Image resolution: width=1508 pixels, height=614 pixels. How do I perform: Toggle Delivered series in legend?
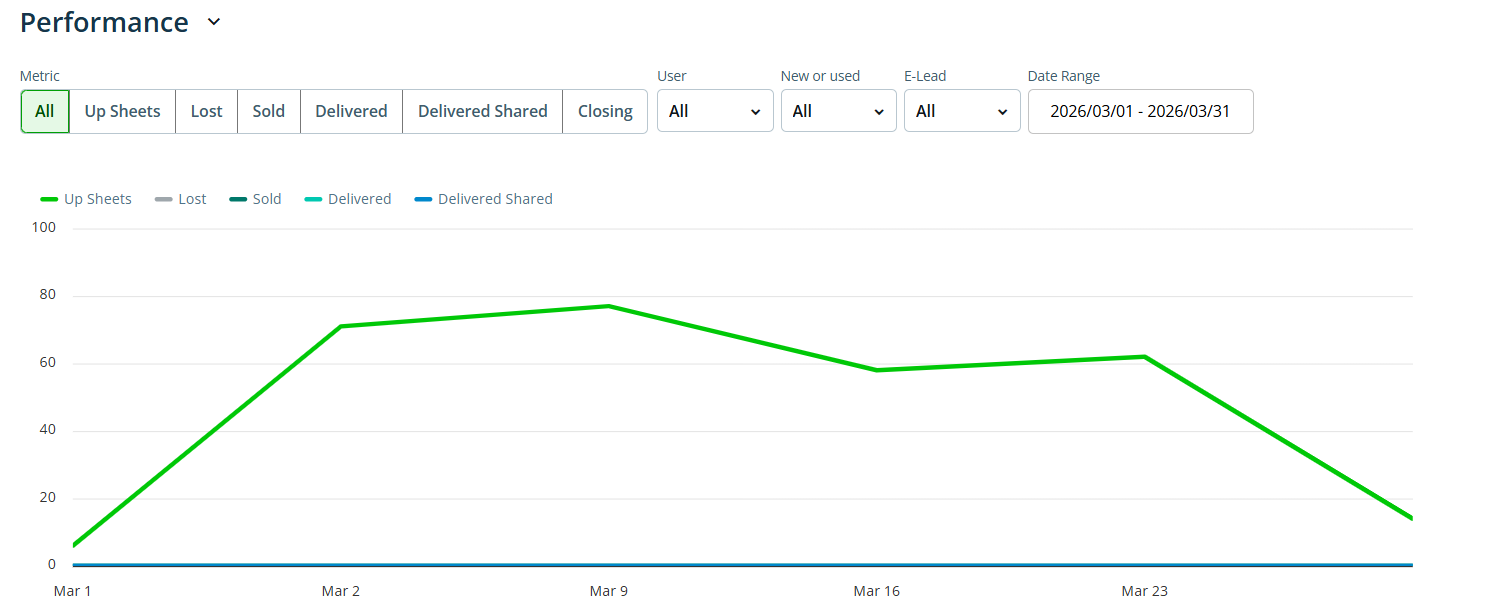(359, 199)
